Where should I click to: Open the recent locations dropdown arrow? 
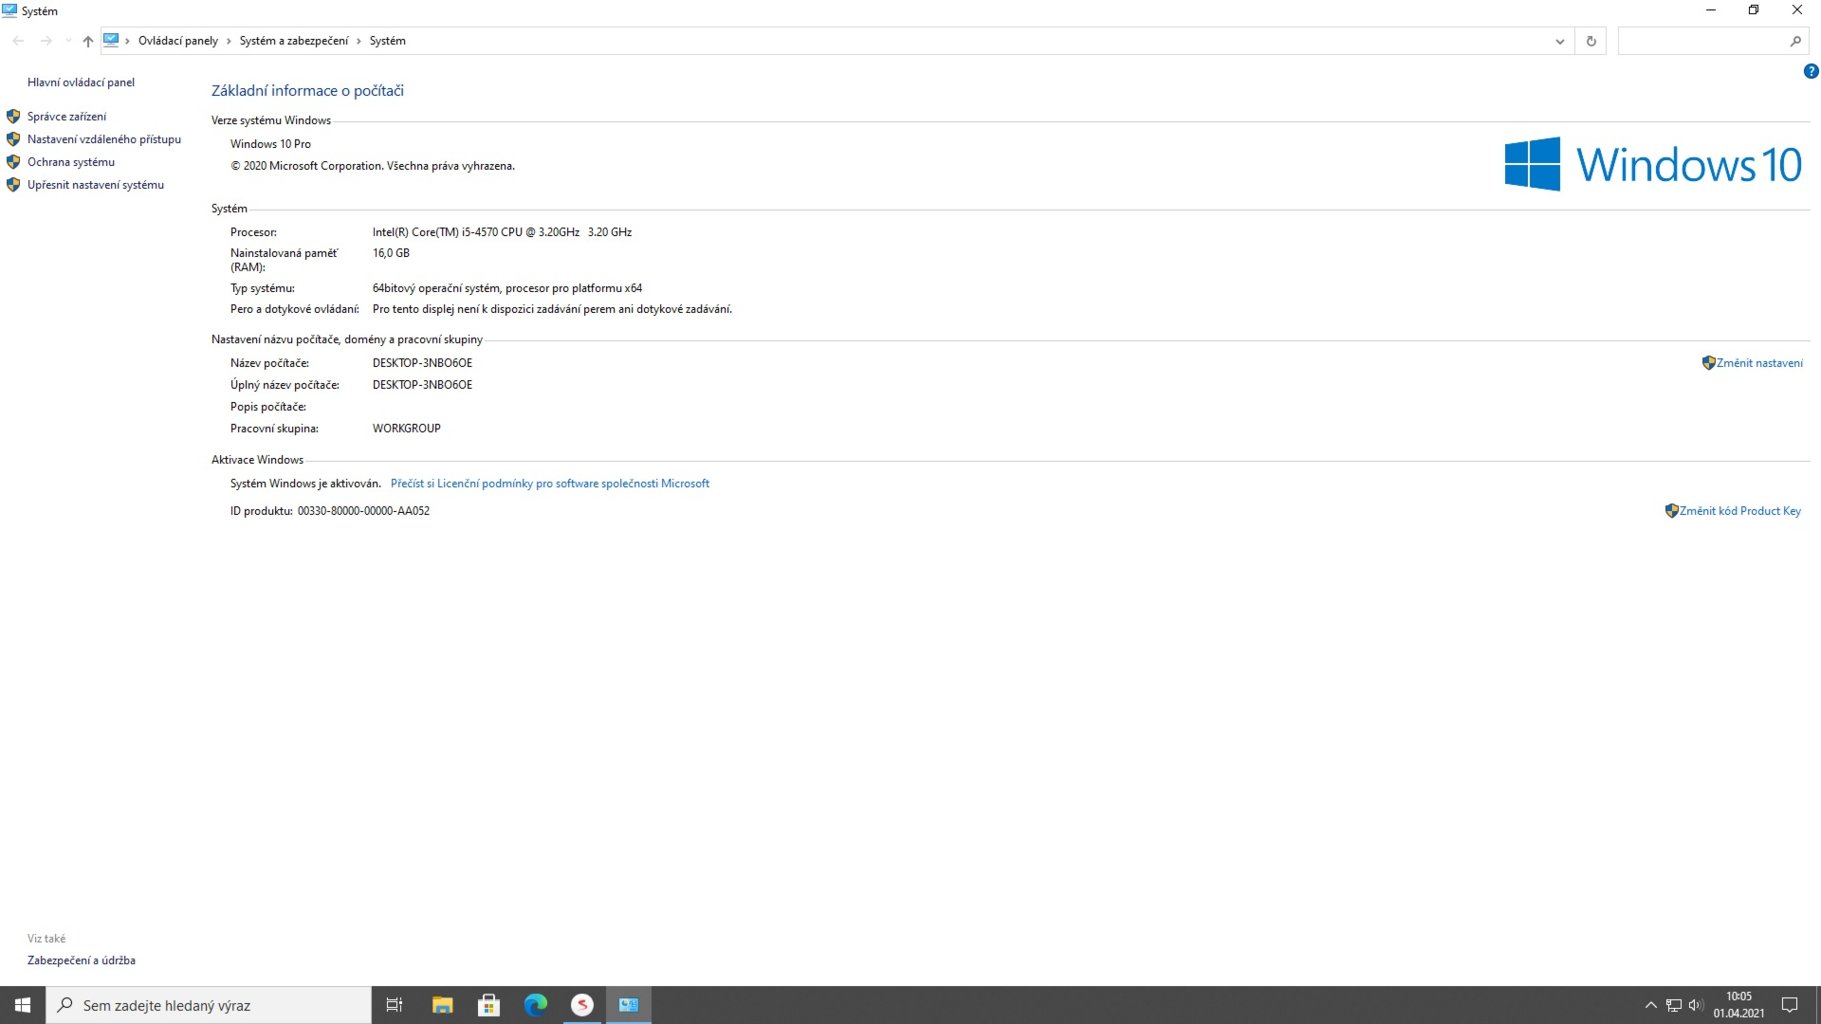click(x=68, y=41)
